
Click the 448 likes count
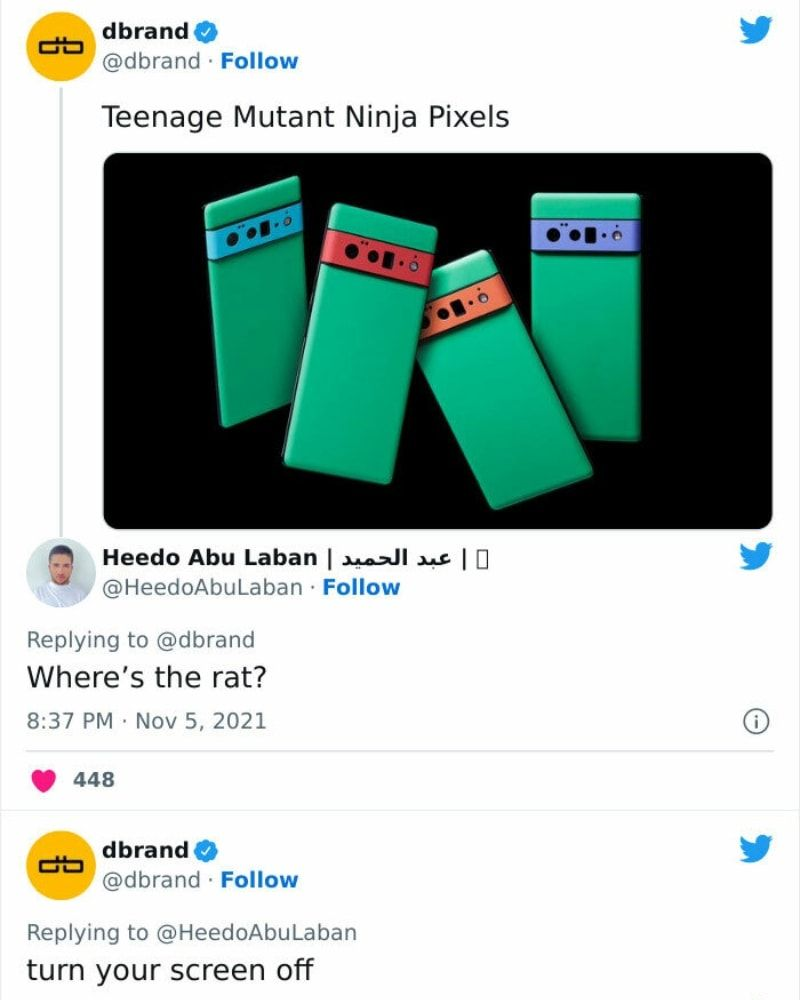(x=94, y=780)
